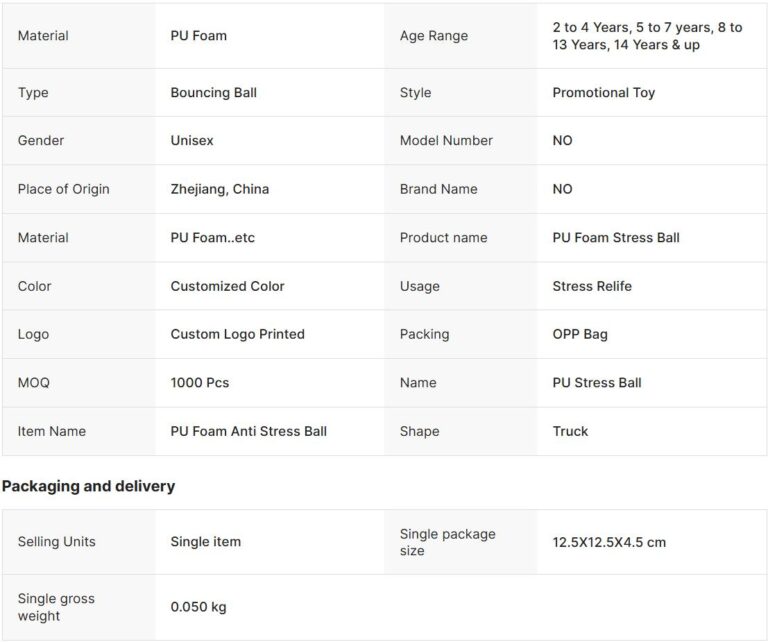Select 'PU Foam Anti Stress Ball' text
The height and width of the screenshot is (642, 768).
point(248,431)
